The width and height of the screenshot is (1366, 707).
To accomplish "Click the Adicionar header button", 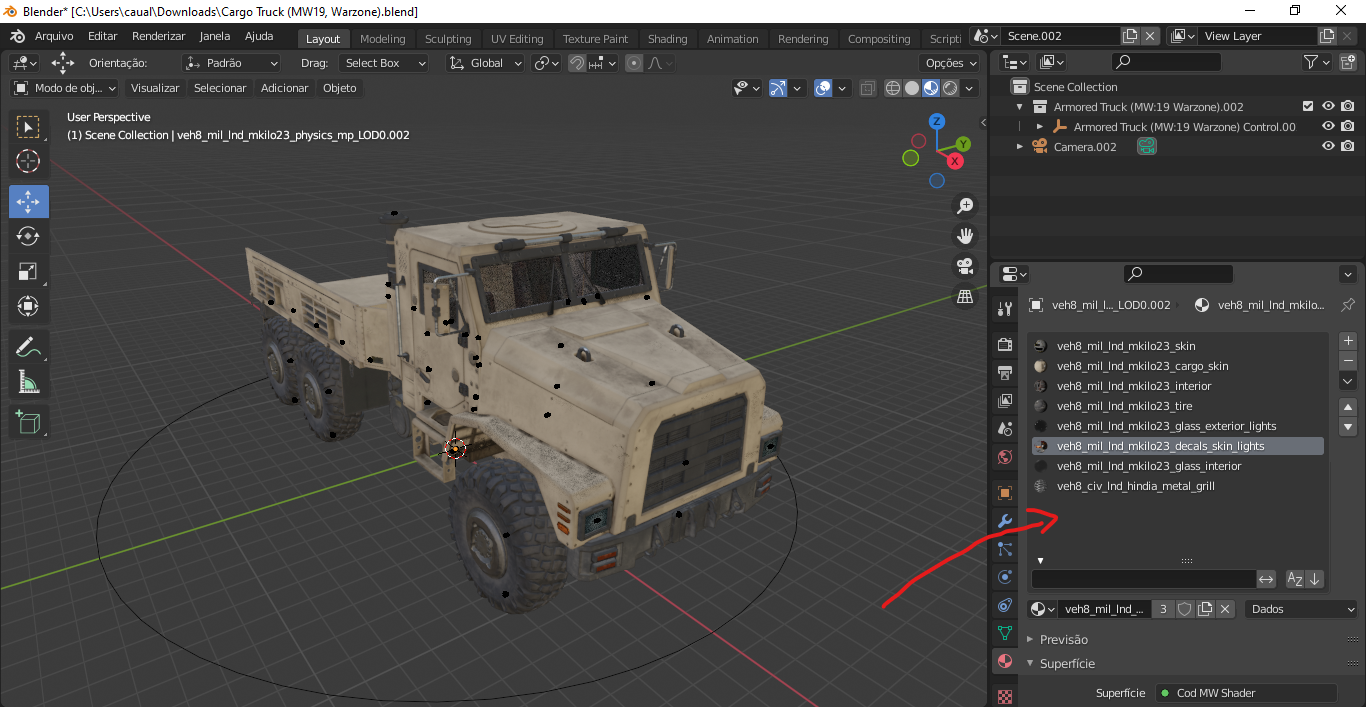I will pyautogui.click(x=285, y=88).
